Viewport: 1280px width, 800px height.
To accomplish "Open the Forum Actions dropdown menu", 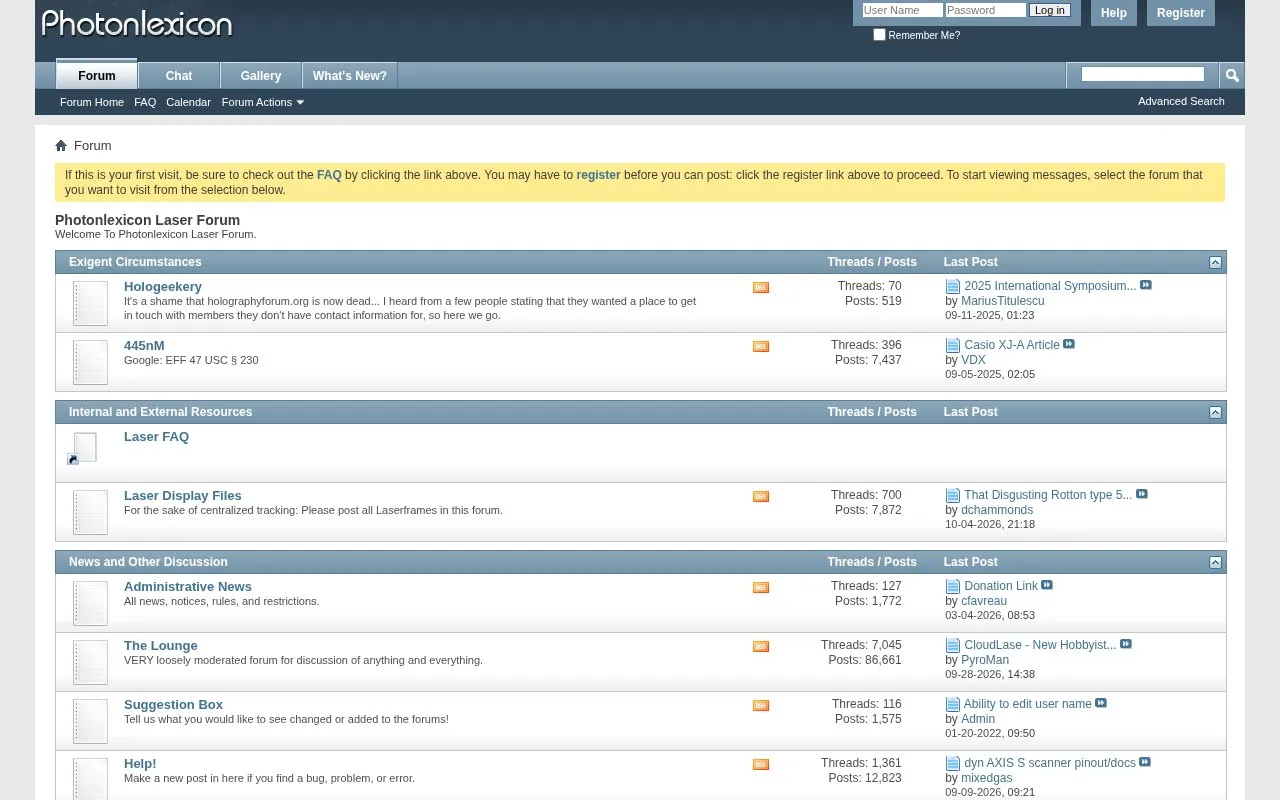I will click(x=263, y=102).
